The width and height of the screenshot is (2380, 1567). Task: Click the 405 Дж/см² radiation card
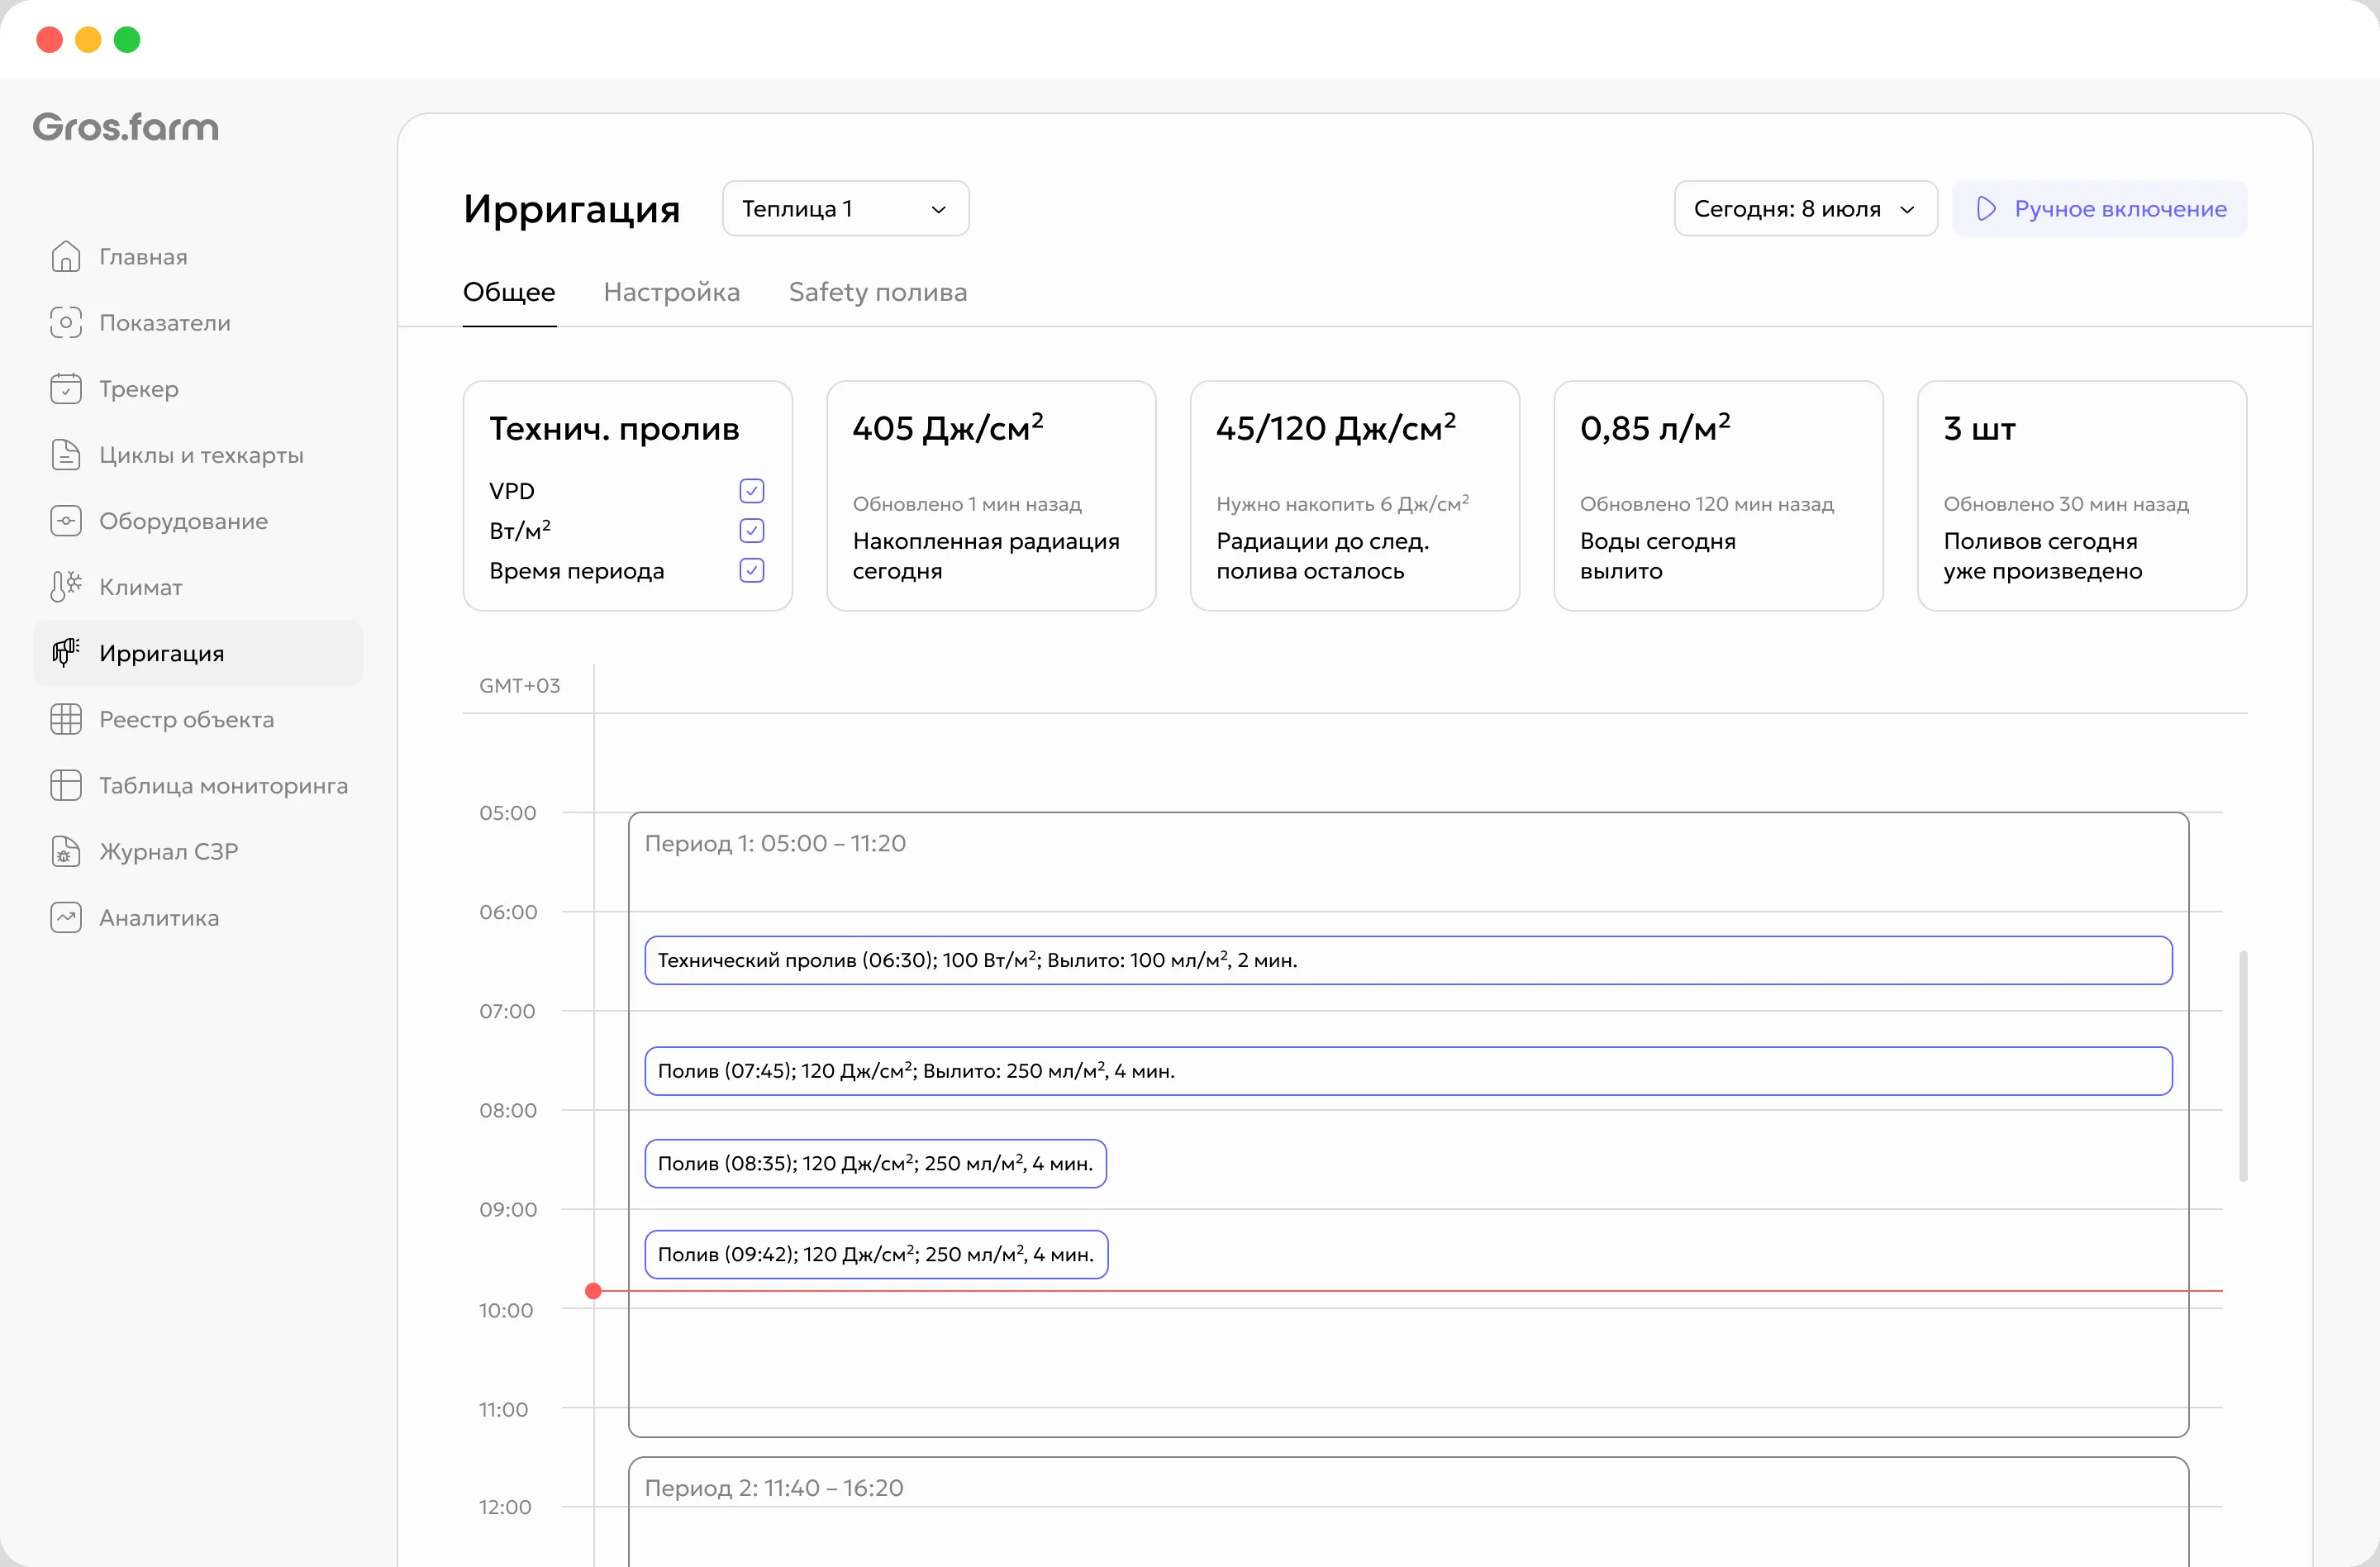(991, 496)
